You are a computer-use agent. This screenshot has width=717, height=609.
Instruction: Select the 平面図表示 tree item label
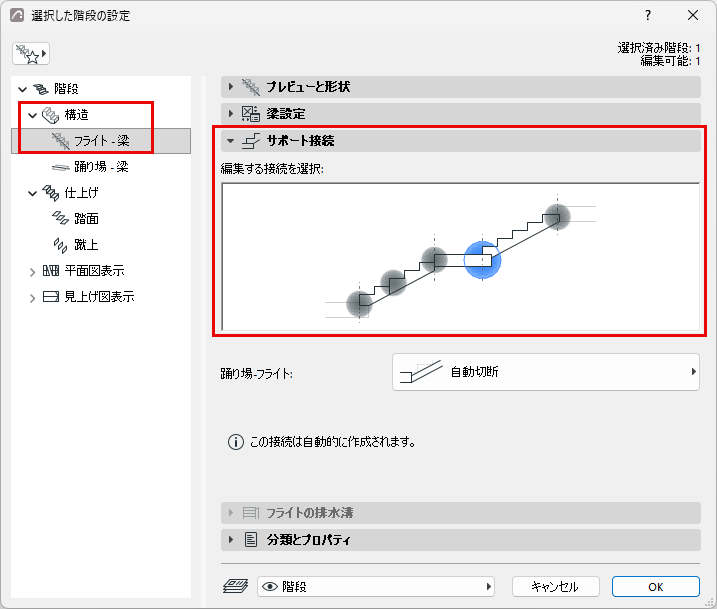point(95,271)
